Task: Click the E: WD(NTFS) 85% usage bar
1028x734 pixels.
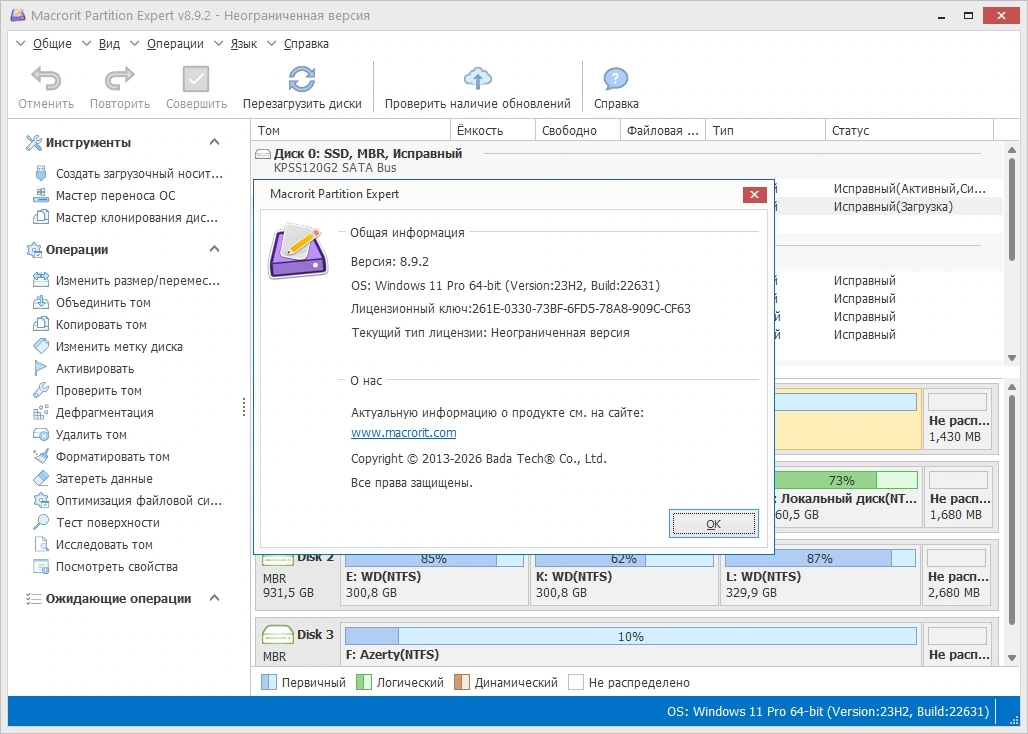Action: pos(434,559)
